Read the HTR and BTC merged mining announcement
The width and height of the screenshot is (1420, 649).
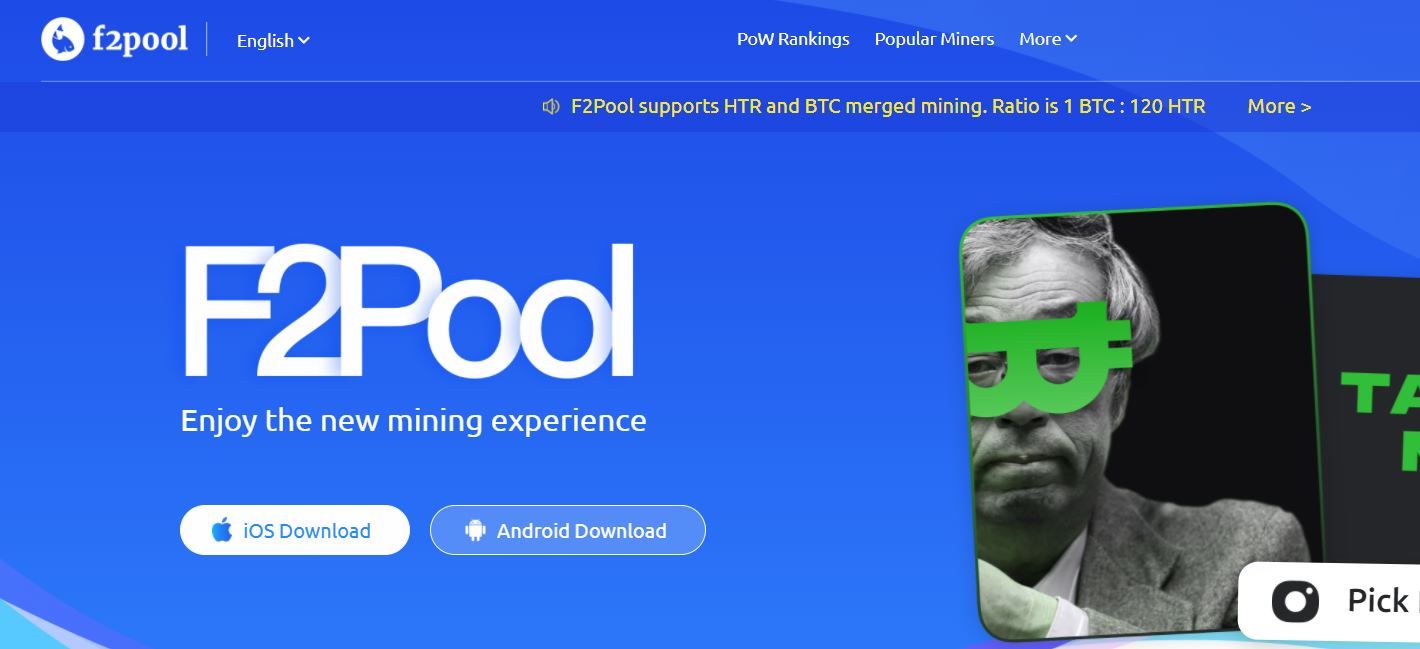click(888, 106)
